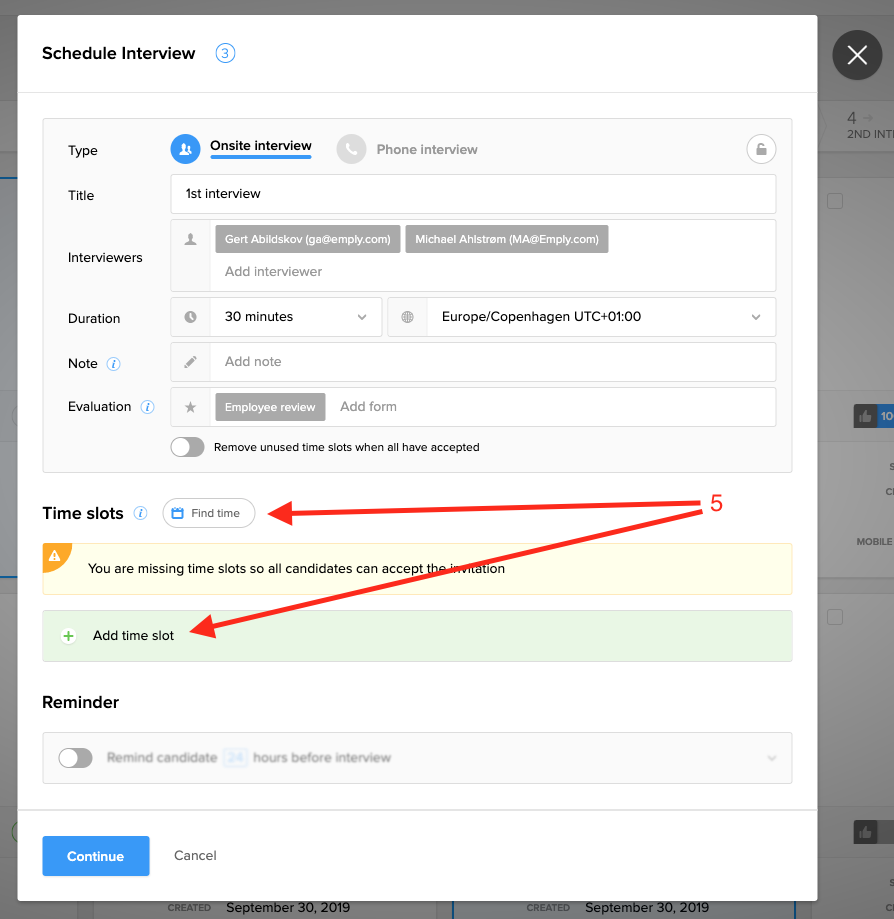Switch to Onsite interview tab
This screenshot has height=919, width=894.
click(261, 146)
